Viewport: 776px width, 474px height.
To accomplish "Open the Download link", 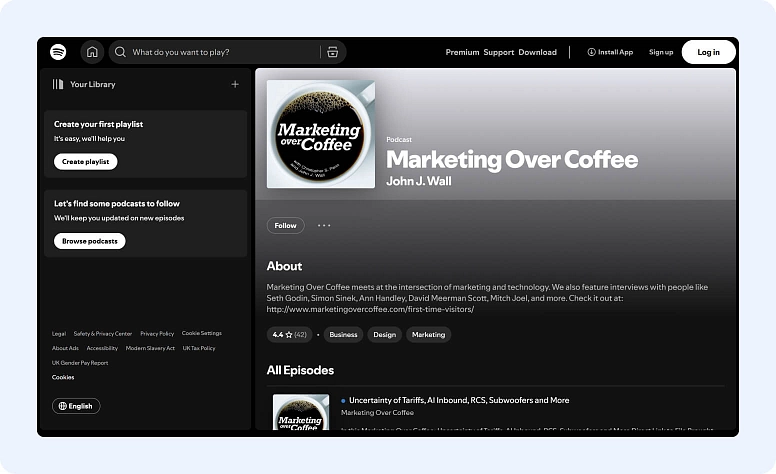I will pyautogui.click(x=537, y=52).
